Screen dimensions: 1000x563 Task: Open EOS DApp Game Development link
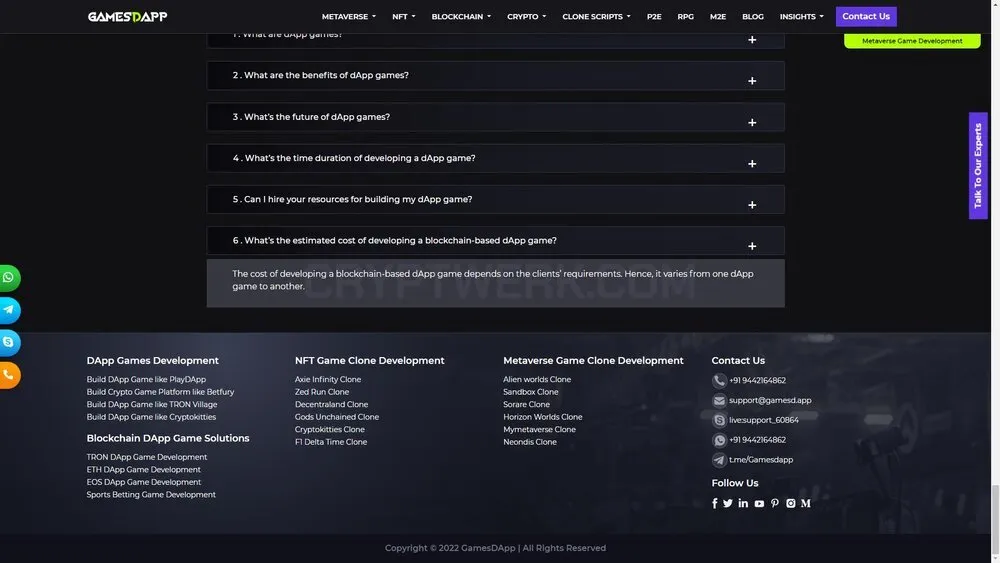143,482
